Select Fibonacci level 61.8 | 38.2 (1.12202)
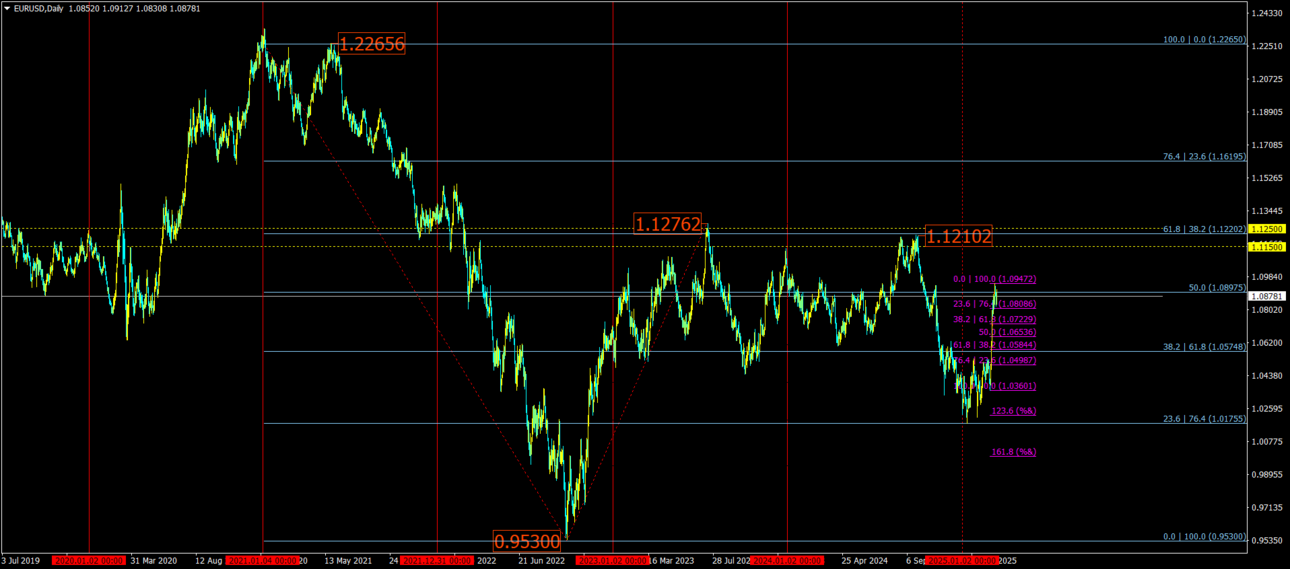 click(x=1204, y=229)
